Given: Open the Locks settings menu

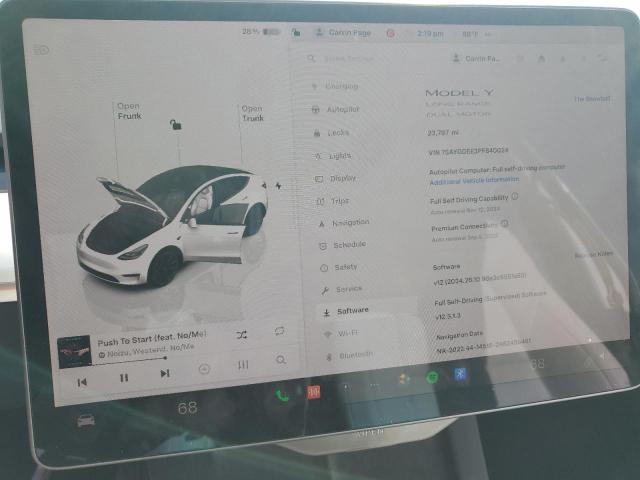Looking at the screenshot, I should click(x=331, y=133).
